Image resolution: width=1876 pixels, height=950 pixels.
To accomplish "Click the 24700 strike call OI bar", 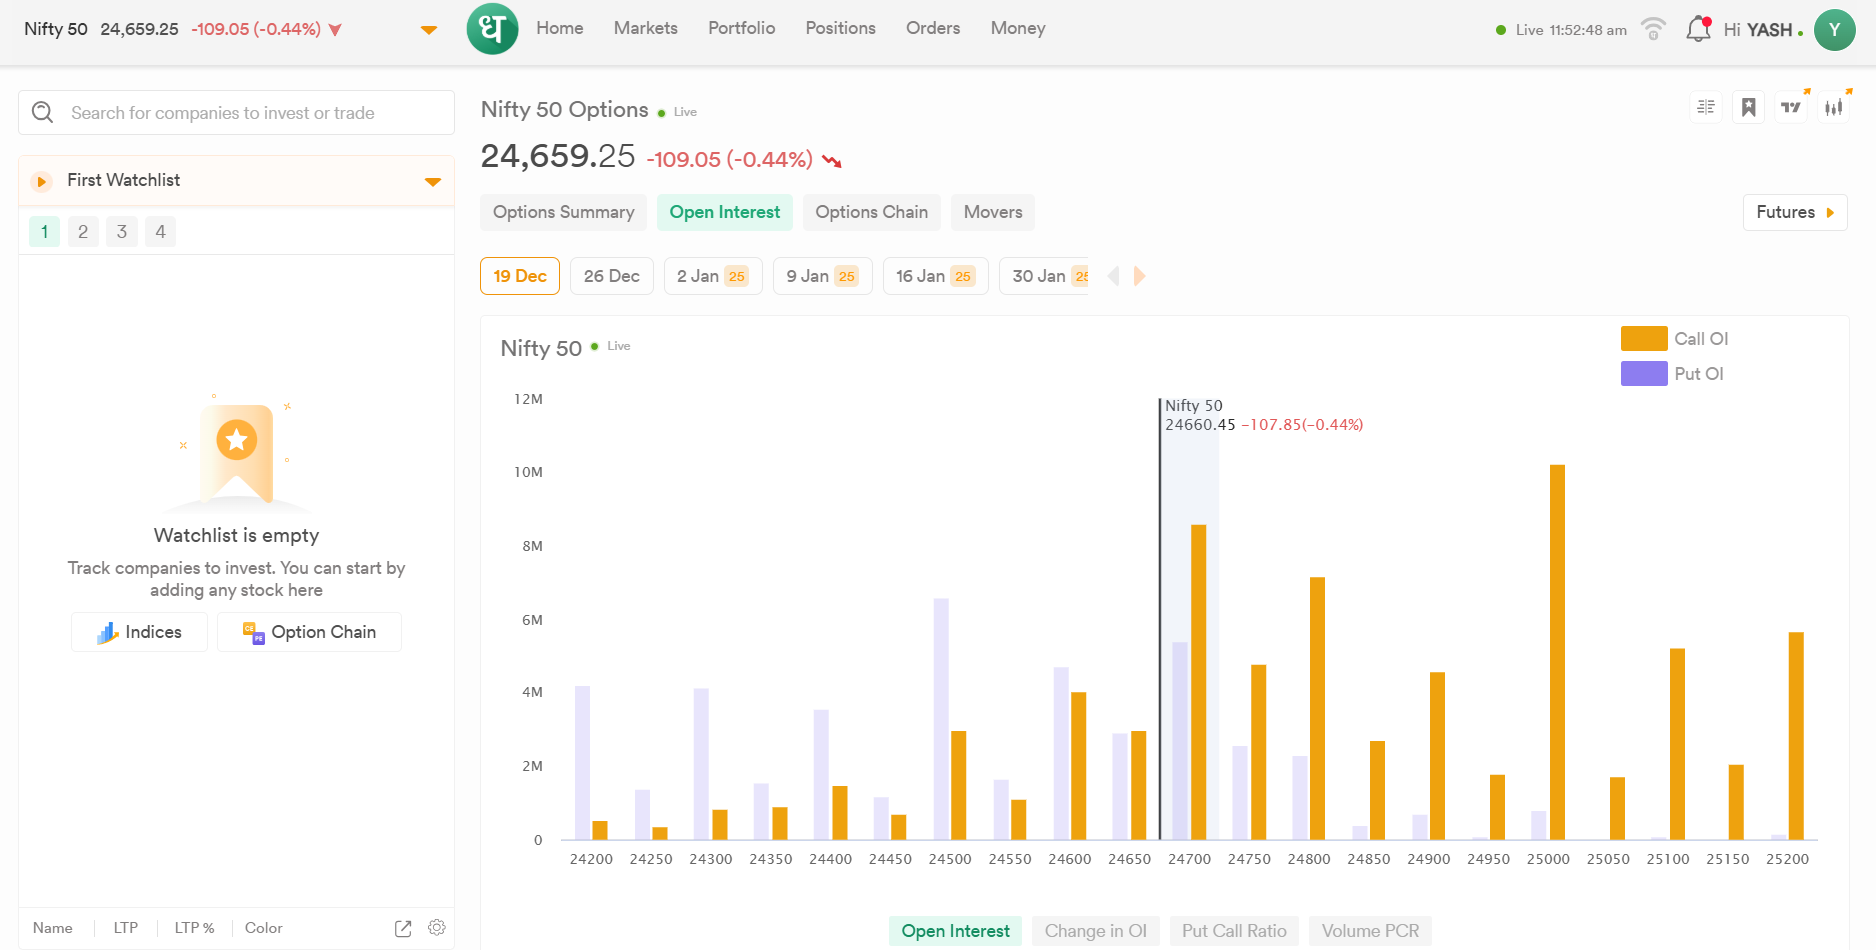I will click(1199, 682).
